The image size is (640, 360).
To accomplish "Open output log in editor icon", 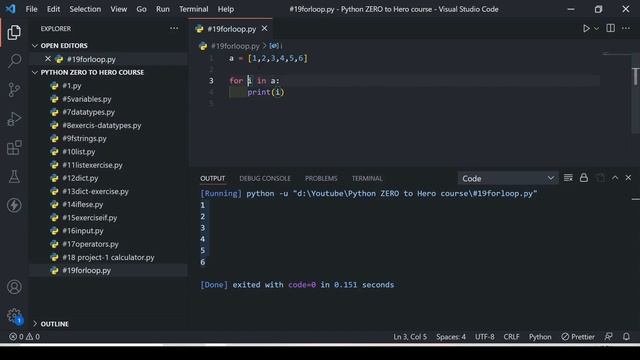I will tap(600, 178).
